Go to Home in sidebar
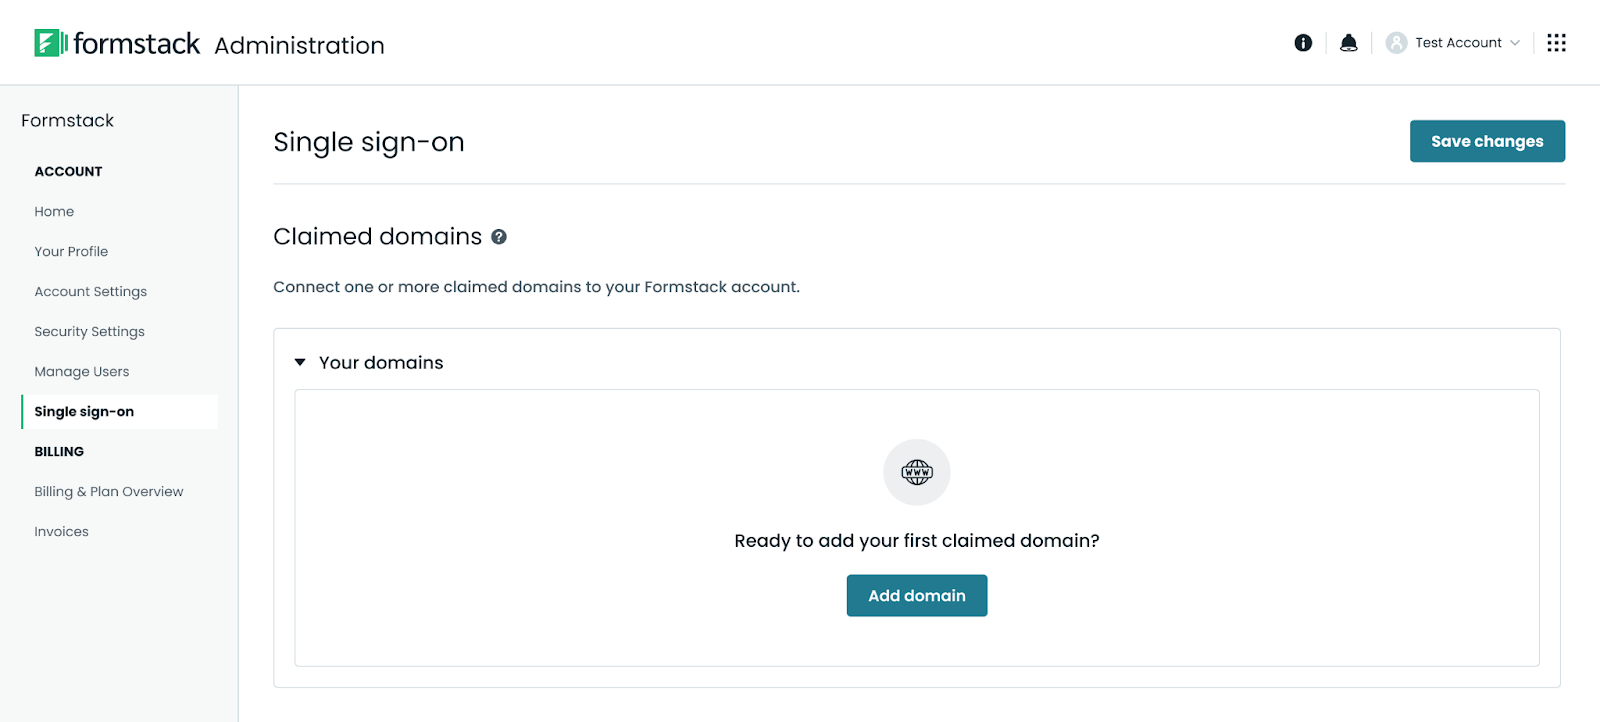 pyautogui.click(x=54, y=212)
